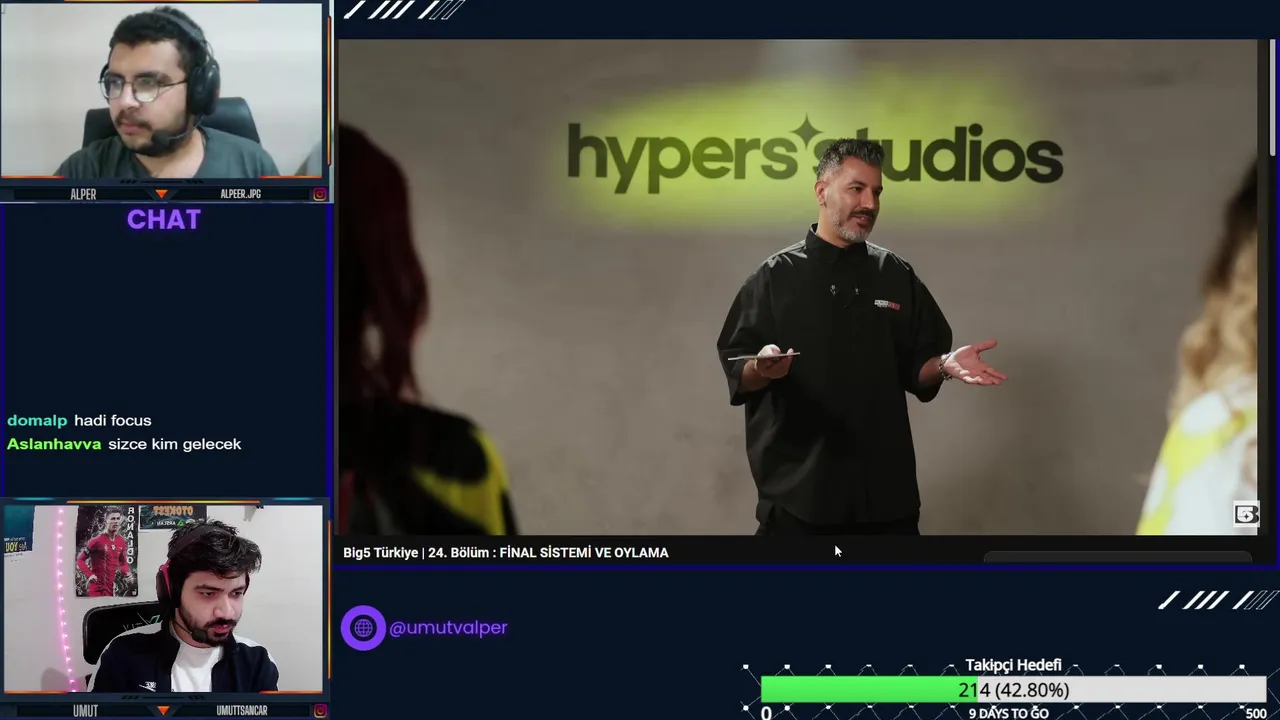
Task: Click the '9 DAYS TO GO' label
Action: tap(1008, 713)
